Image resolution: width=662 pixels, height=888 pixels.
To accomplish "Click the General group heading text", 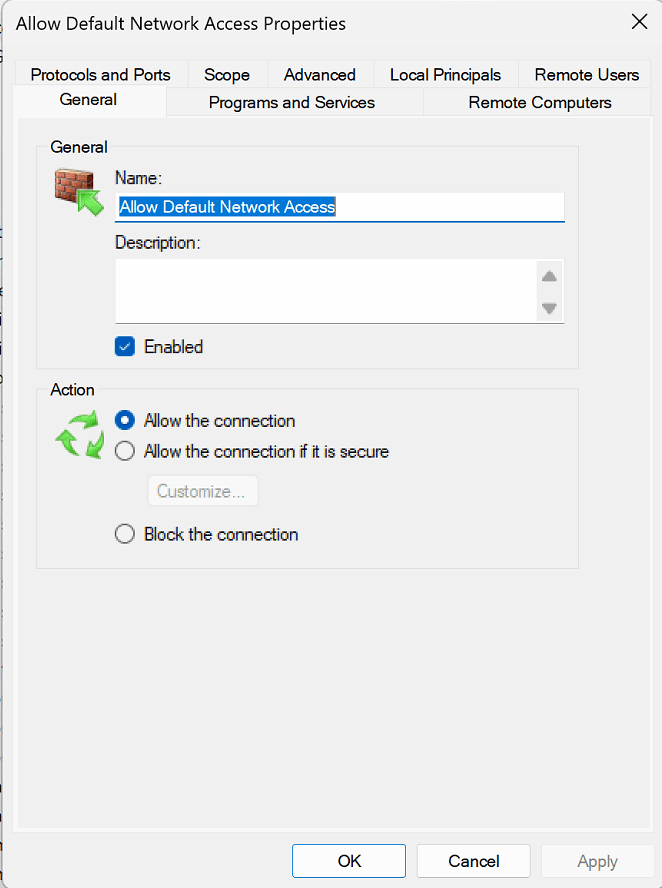I will [x=79, y=147].
